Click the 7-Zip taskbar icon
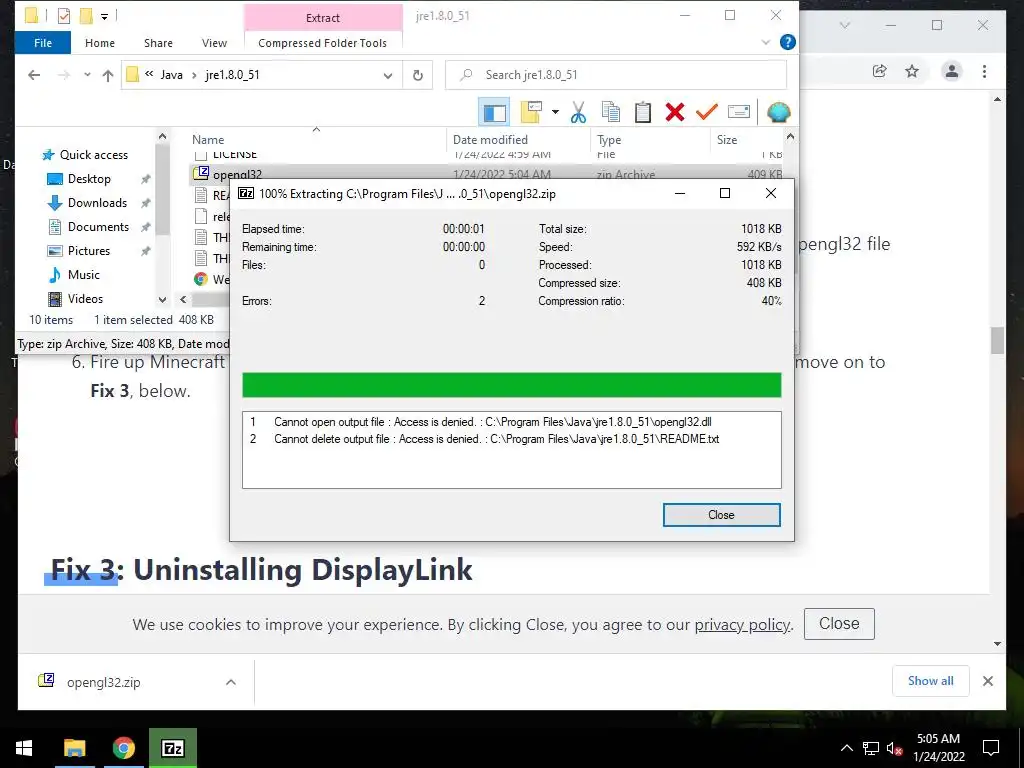This screenshot has height=768, width=1024. tap(172, 748)
